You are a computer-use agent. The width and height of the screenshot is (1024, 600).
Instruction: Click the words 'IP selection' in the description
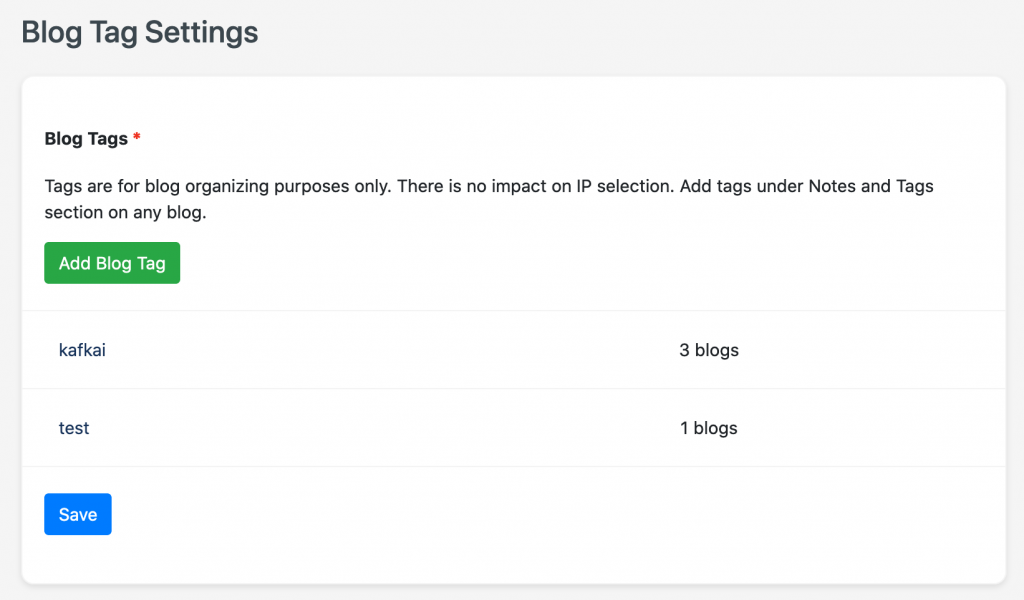(625, 186)
